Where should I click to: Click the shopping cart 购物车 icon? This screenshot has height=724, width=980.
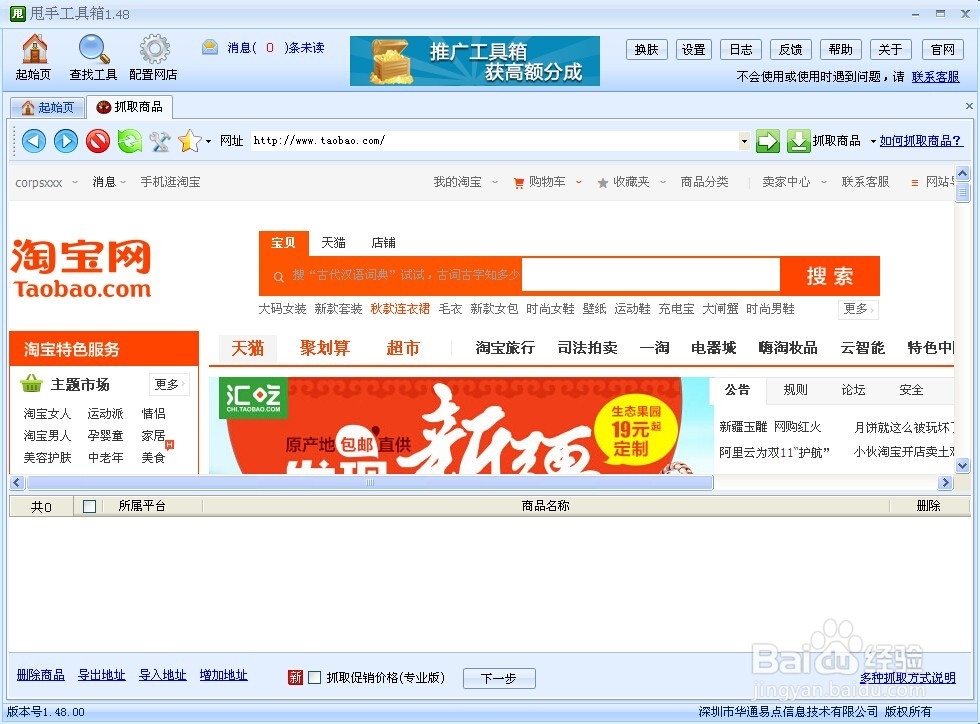[518, 183]
